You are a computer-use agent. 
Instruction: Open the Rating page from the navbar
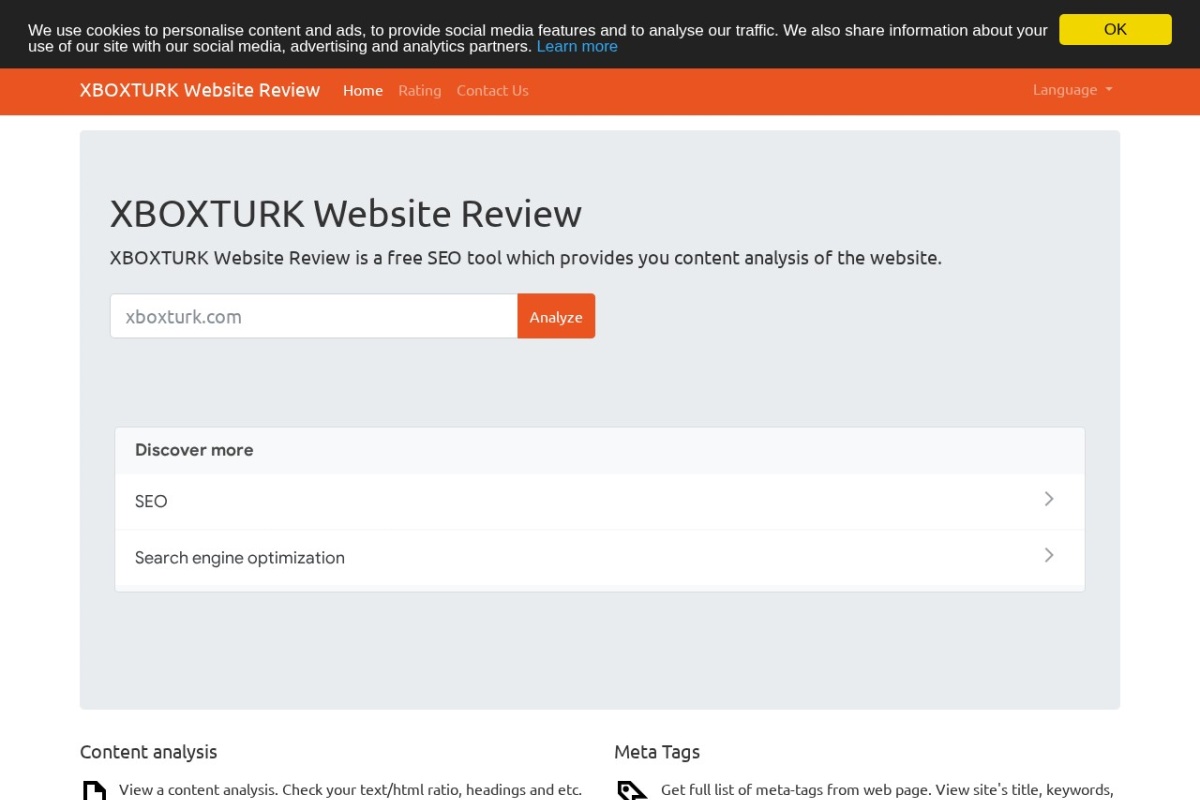click(419, 90)
